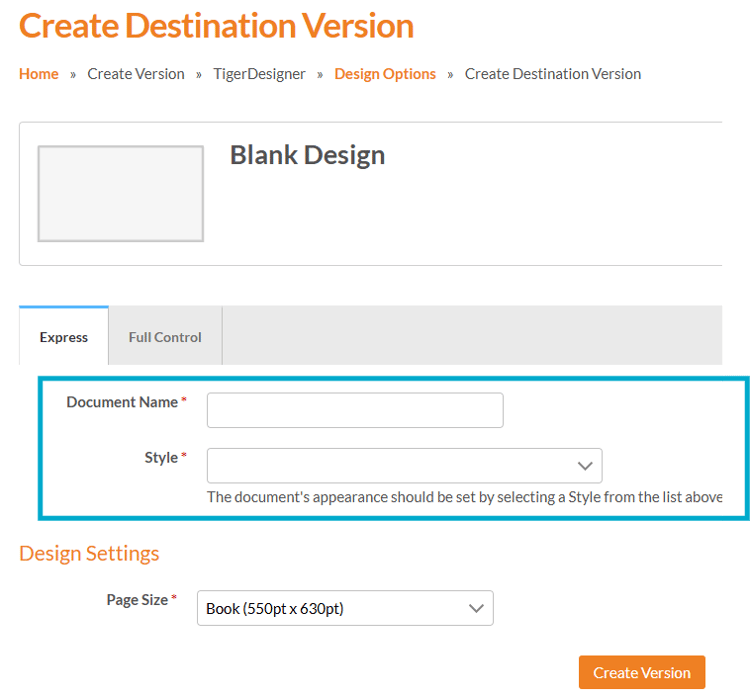Image resolution: width=750 pixels, height=698 pixels.
Task: Click the Style help text below dropdown
Action: click(464, 497)
